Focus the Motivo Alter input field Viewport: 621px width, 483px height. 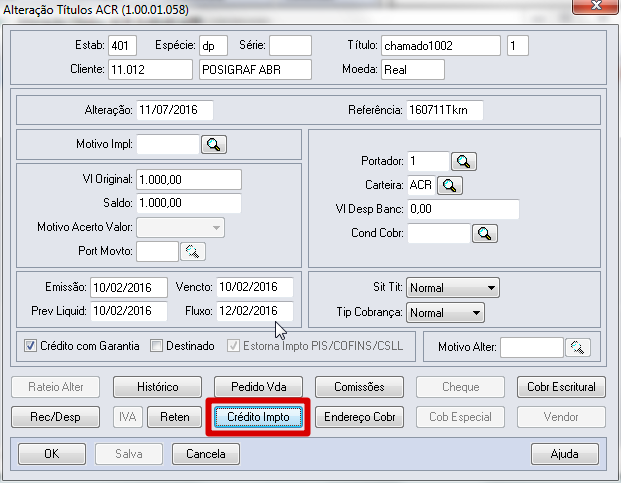pyautogui.click(x=532, y=348)
